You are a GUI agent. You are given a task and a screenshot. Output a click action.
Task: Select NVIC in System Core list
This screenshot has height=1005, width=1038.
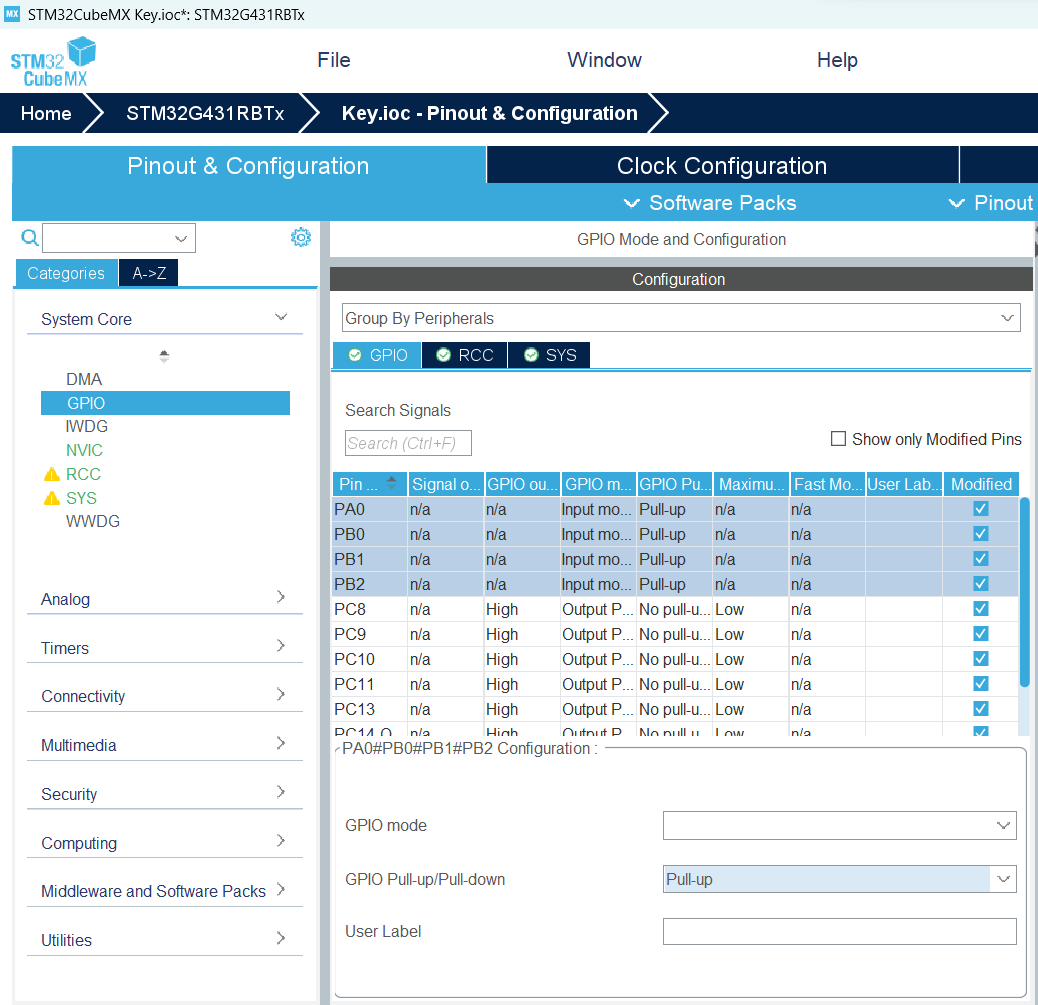coord(84,450)
